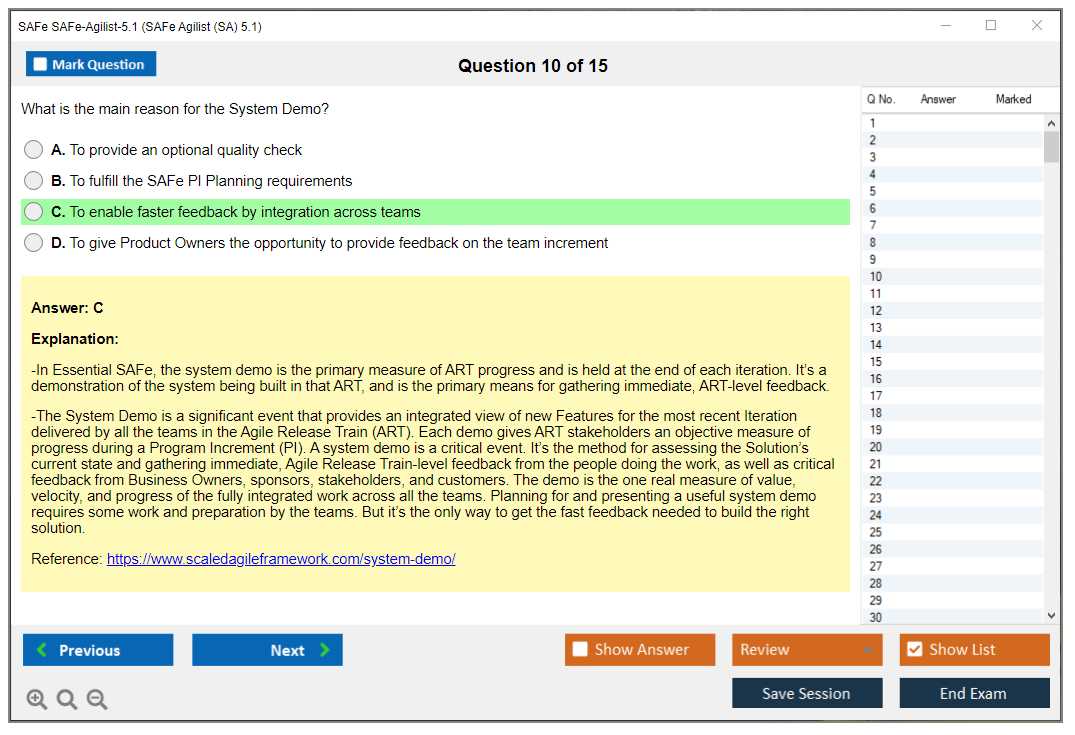Select question 16 in the list
The height and width of the screenshot is (735, 1075).
[952, 378]
